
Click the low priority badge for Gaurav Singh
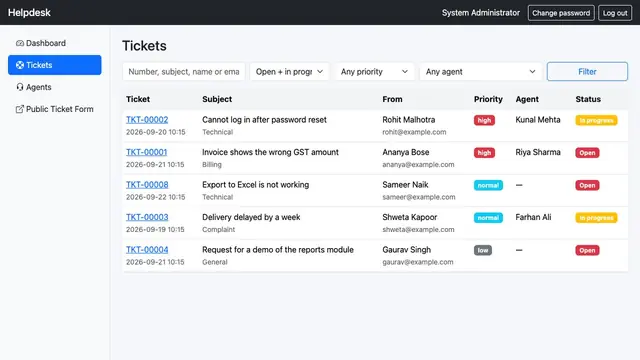(x=483, y=250)
